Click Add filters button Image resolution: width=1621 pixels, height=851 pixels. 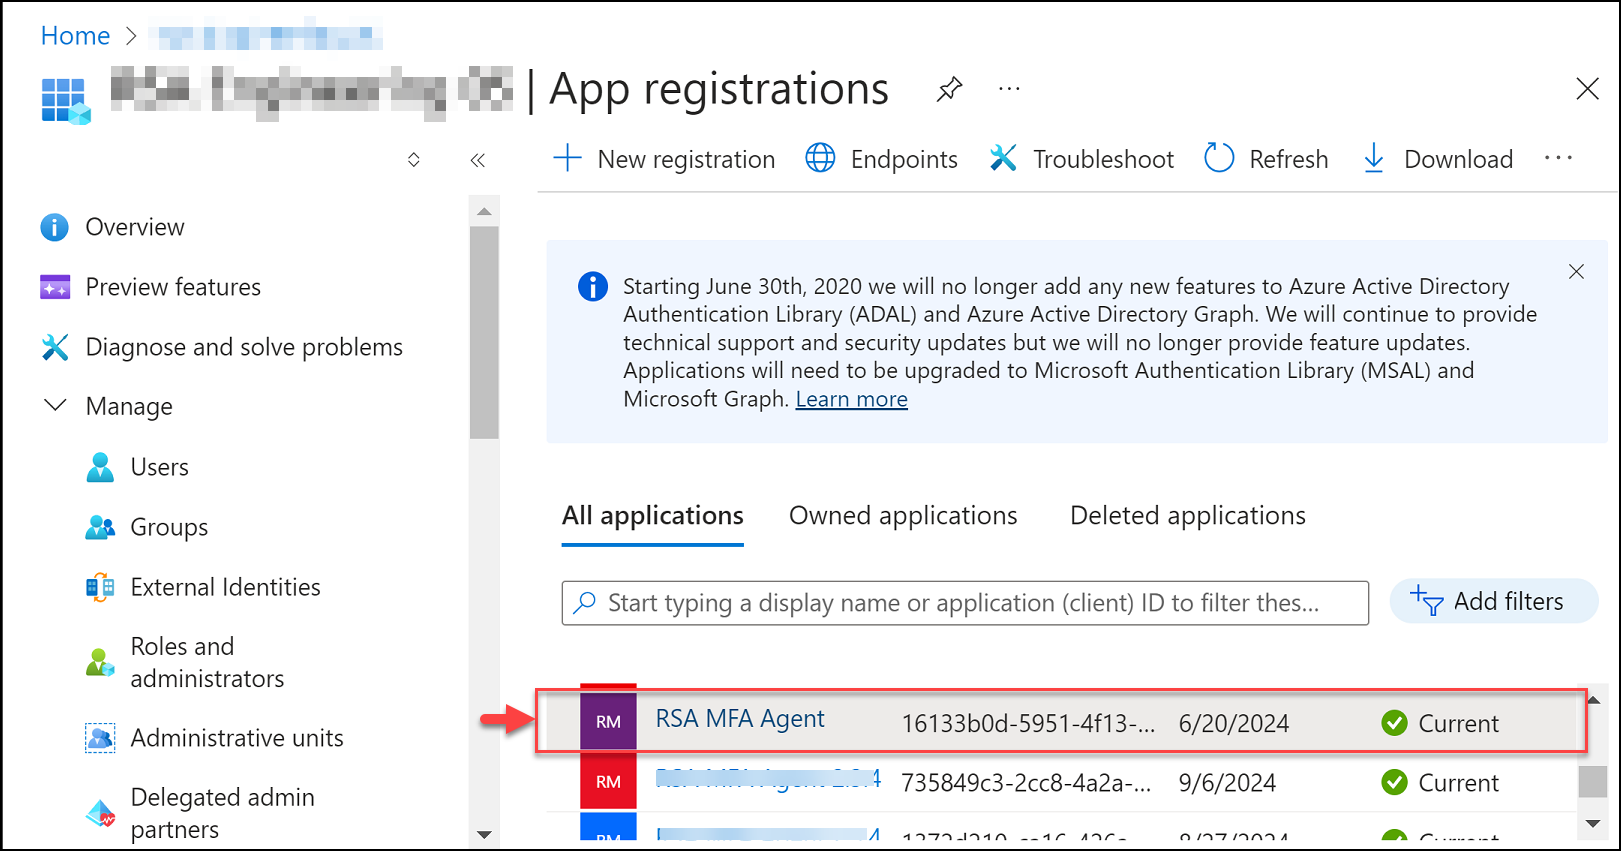(x=1493, y=601)
